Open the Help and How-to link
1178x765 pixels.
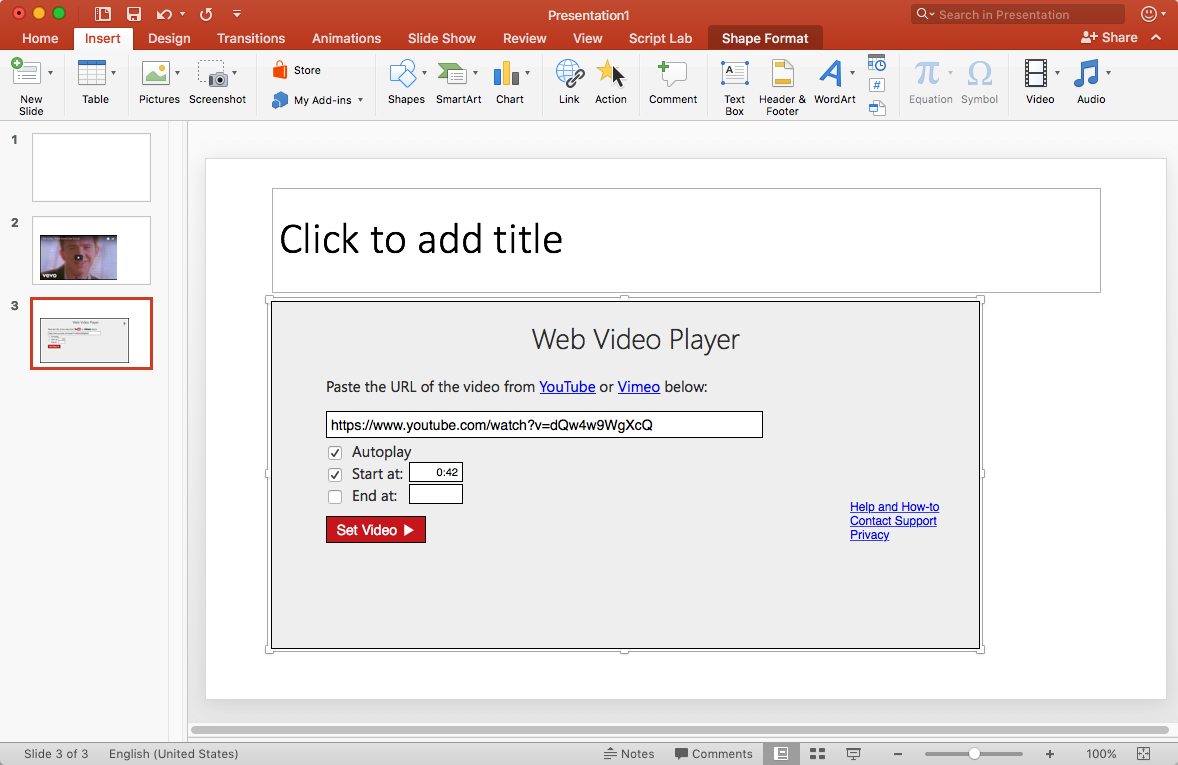point(894,507)
